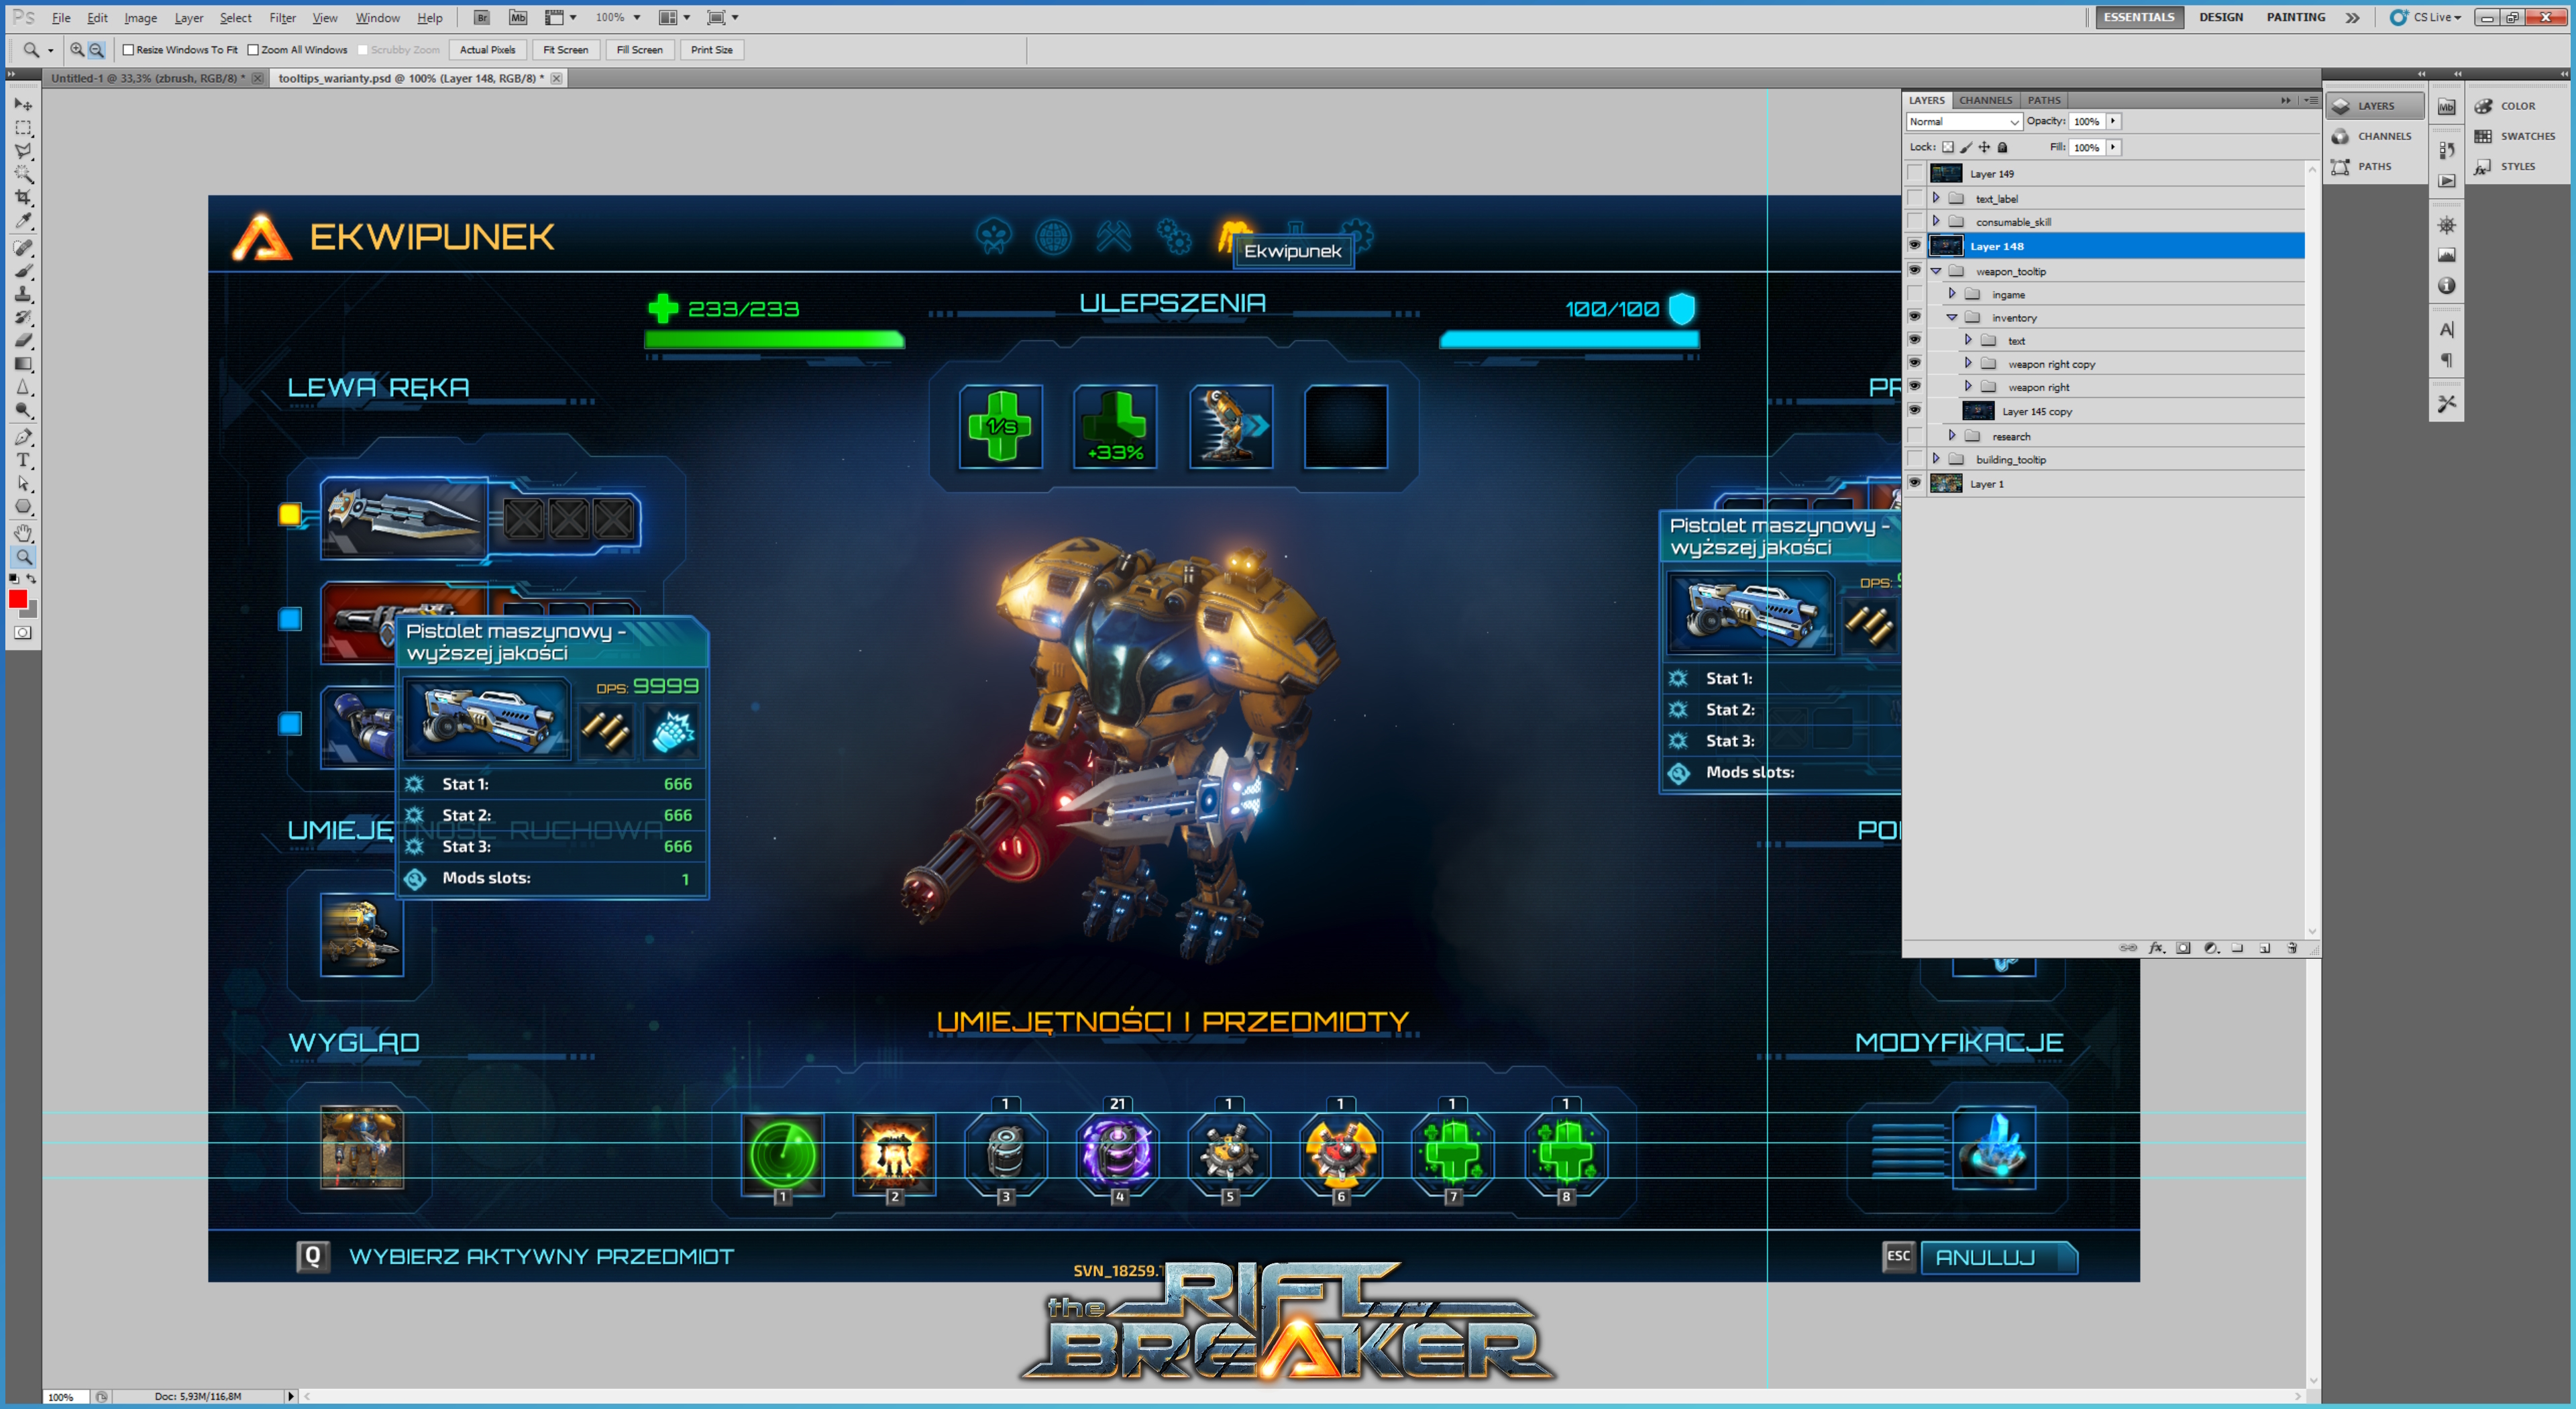Select the Crop tool
Viewport: 2576px width, 1409px height.
point(23,198)
